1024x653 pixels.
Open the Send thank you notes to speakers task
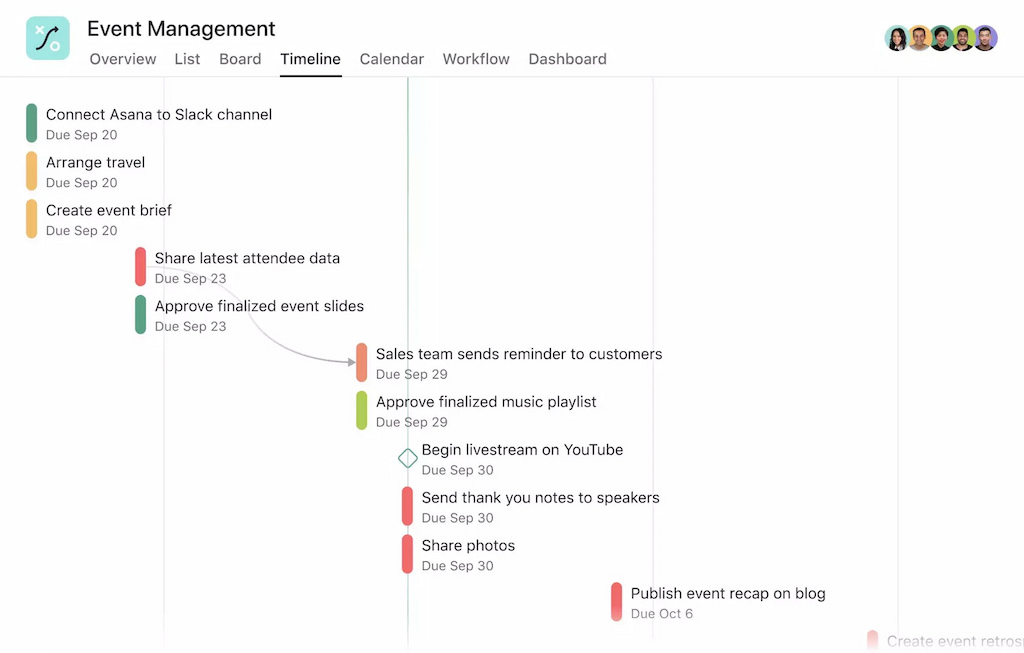click(540, 497)
